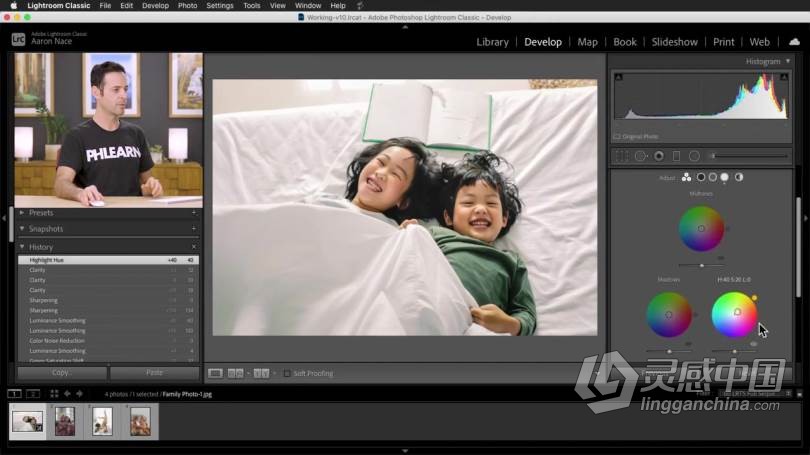Switch to Loupe view mode
810x455 pixels.
click(x=215, y=373)
